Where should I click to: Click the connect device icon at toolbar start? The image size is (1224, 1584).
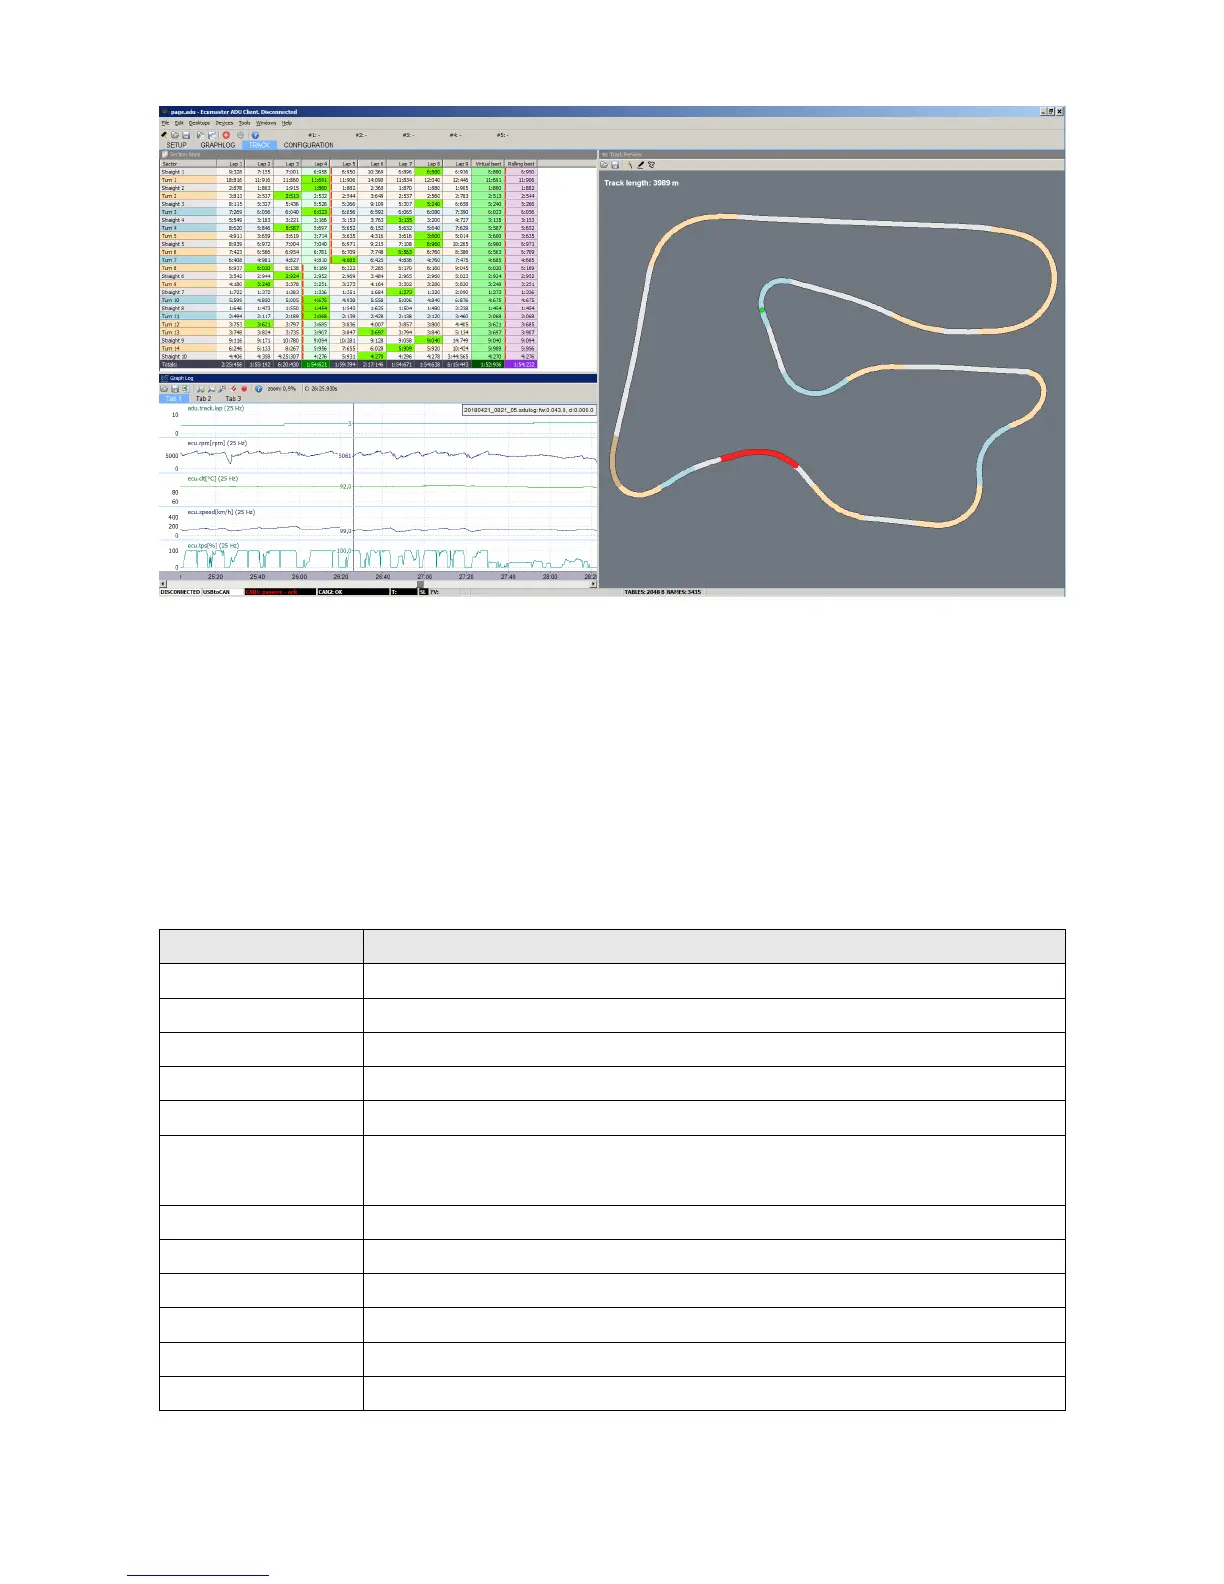164,135
